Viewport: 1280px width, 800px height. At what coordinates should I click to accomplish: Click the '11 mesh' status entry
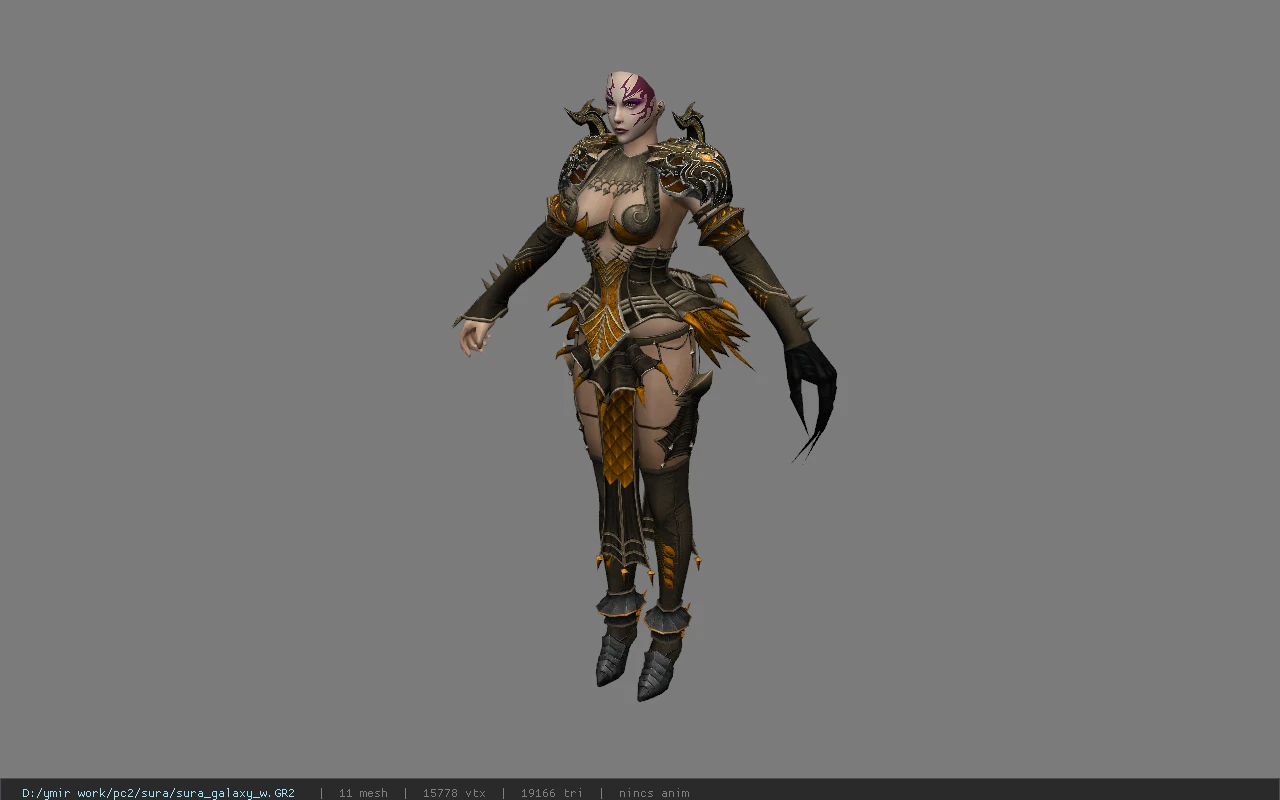363,793
